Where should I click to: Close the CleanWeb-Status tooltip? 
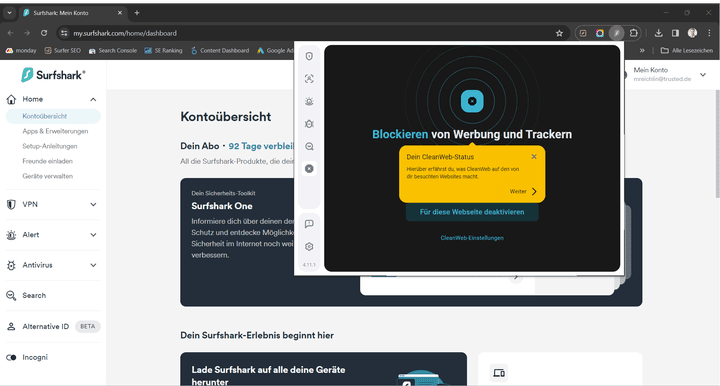pos(534,157)
